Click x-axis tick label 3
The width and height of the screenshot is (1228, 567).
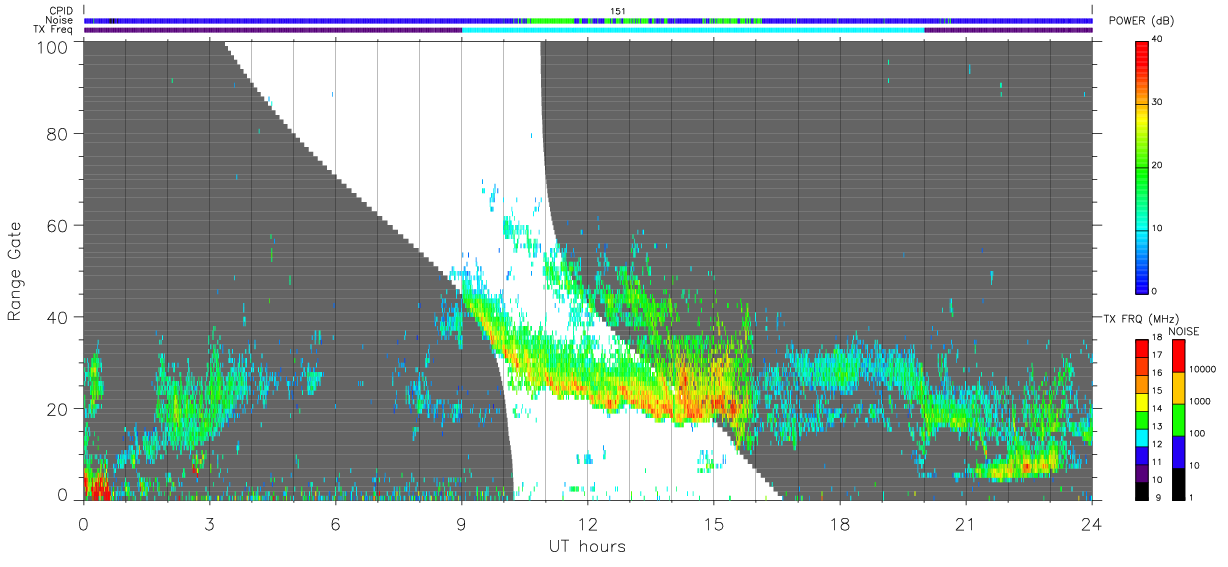[209, 523]
